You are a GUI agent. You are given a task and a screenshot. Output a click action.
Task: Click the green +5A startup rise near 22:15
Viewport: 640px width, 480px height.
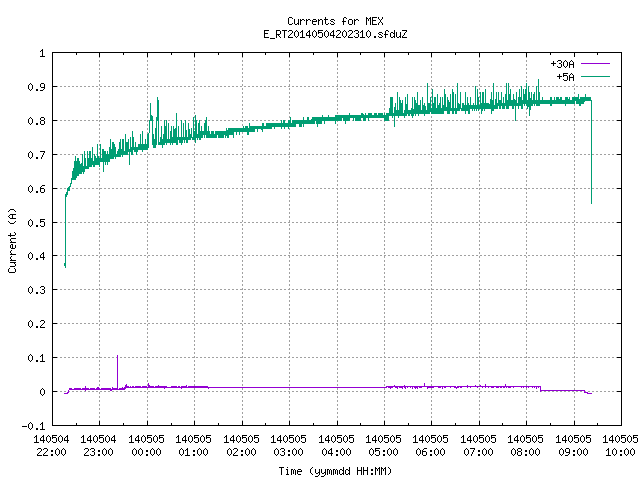(x=65, y=231)
